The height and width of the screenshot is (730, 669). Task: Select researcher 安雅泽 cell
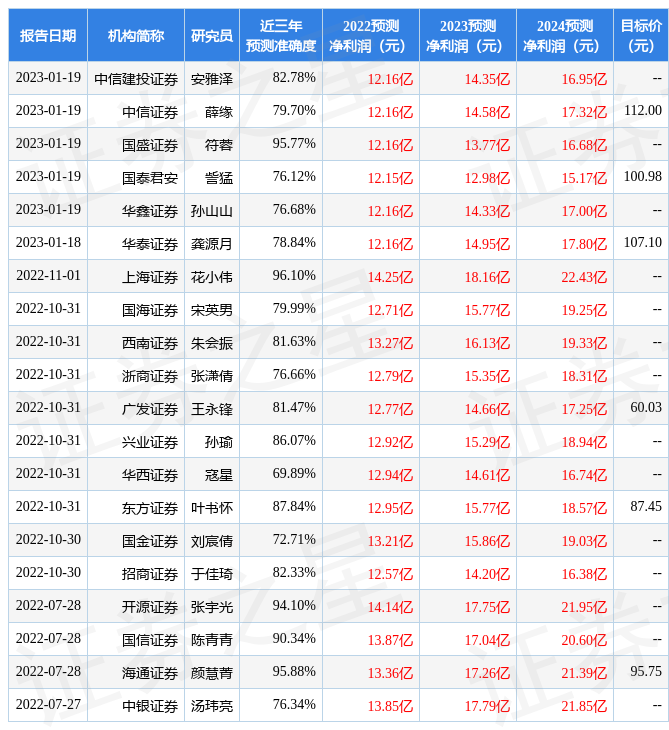coord(212,79)
